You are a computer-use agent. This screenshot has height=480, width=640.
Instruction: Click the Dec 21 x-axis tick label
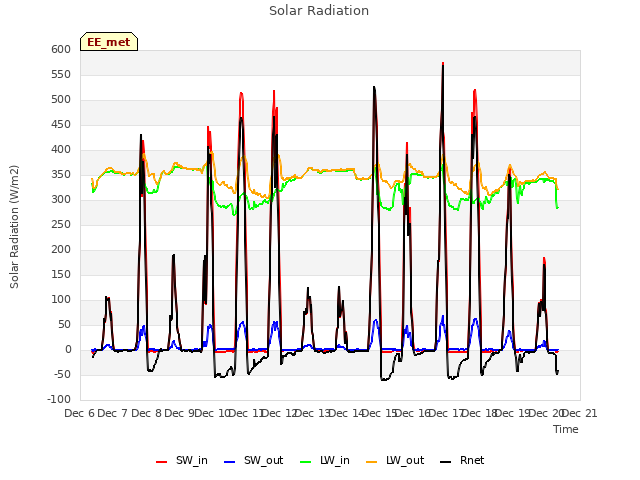[580, 413]
